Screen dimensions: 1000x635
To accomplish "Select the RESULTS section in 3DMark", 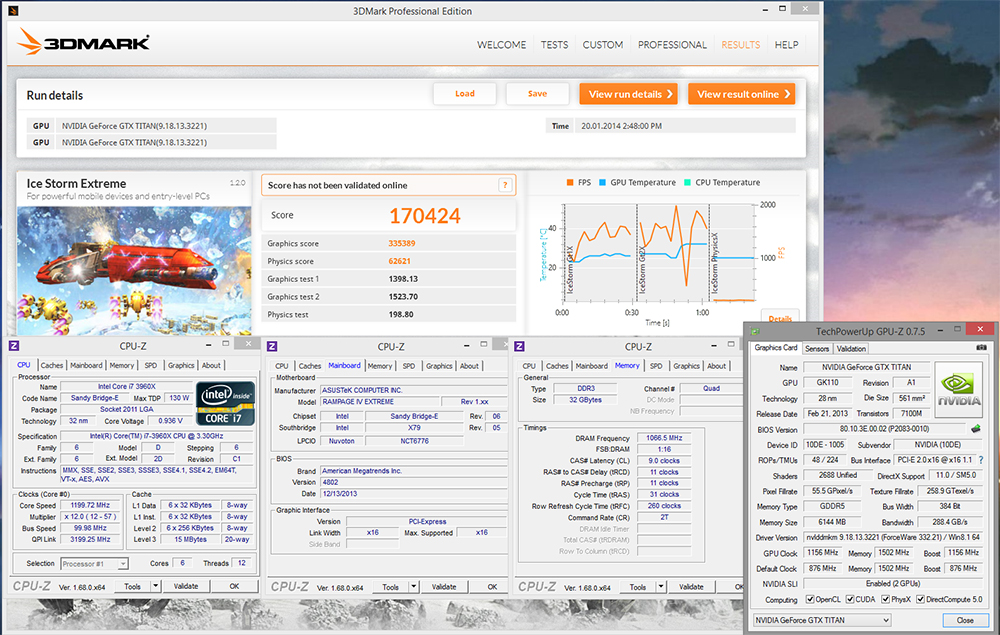I will pyautogui.click(x=740, y=45).
